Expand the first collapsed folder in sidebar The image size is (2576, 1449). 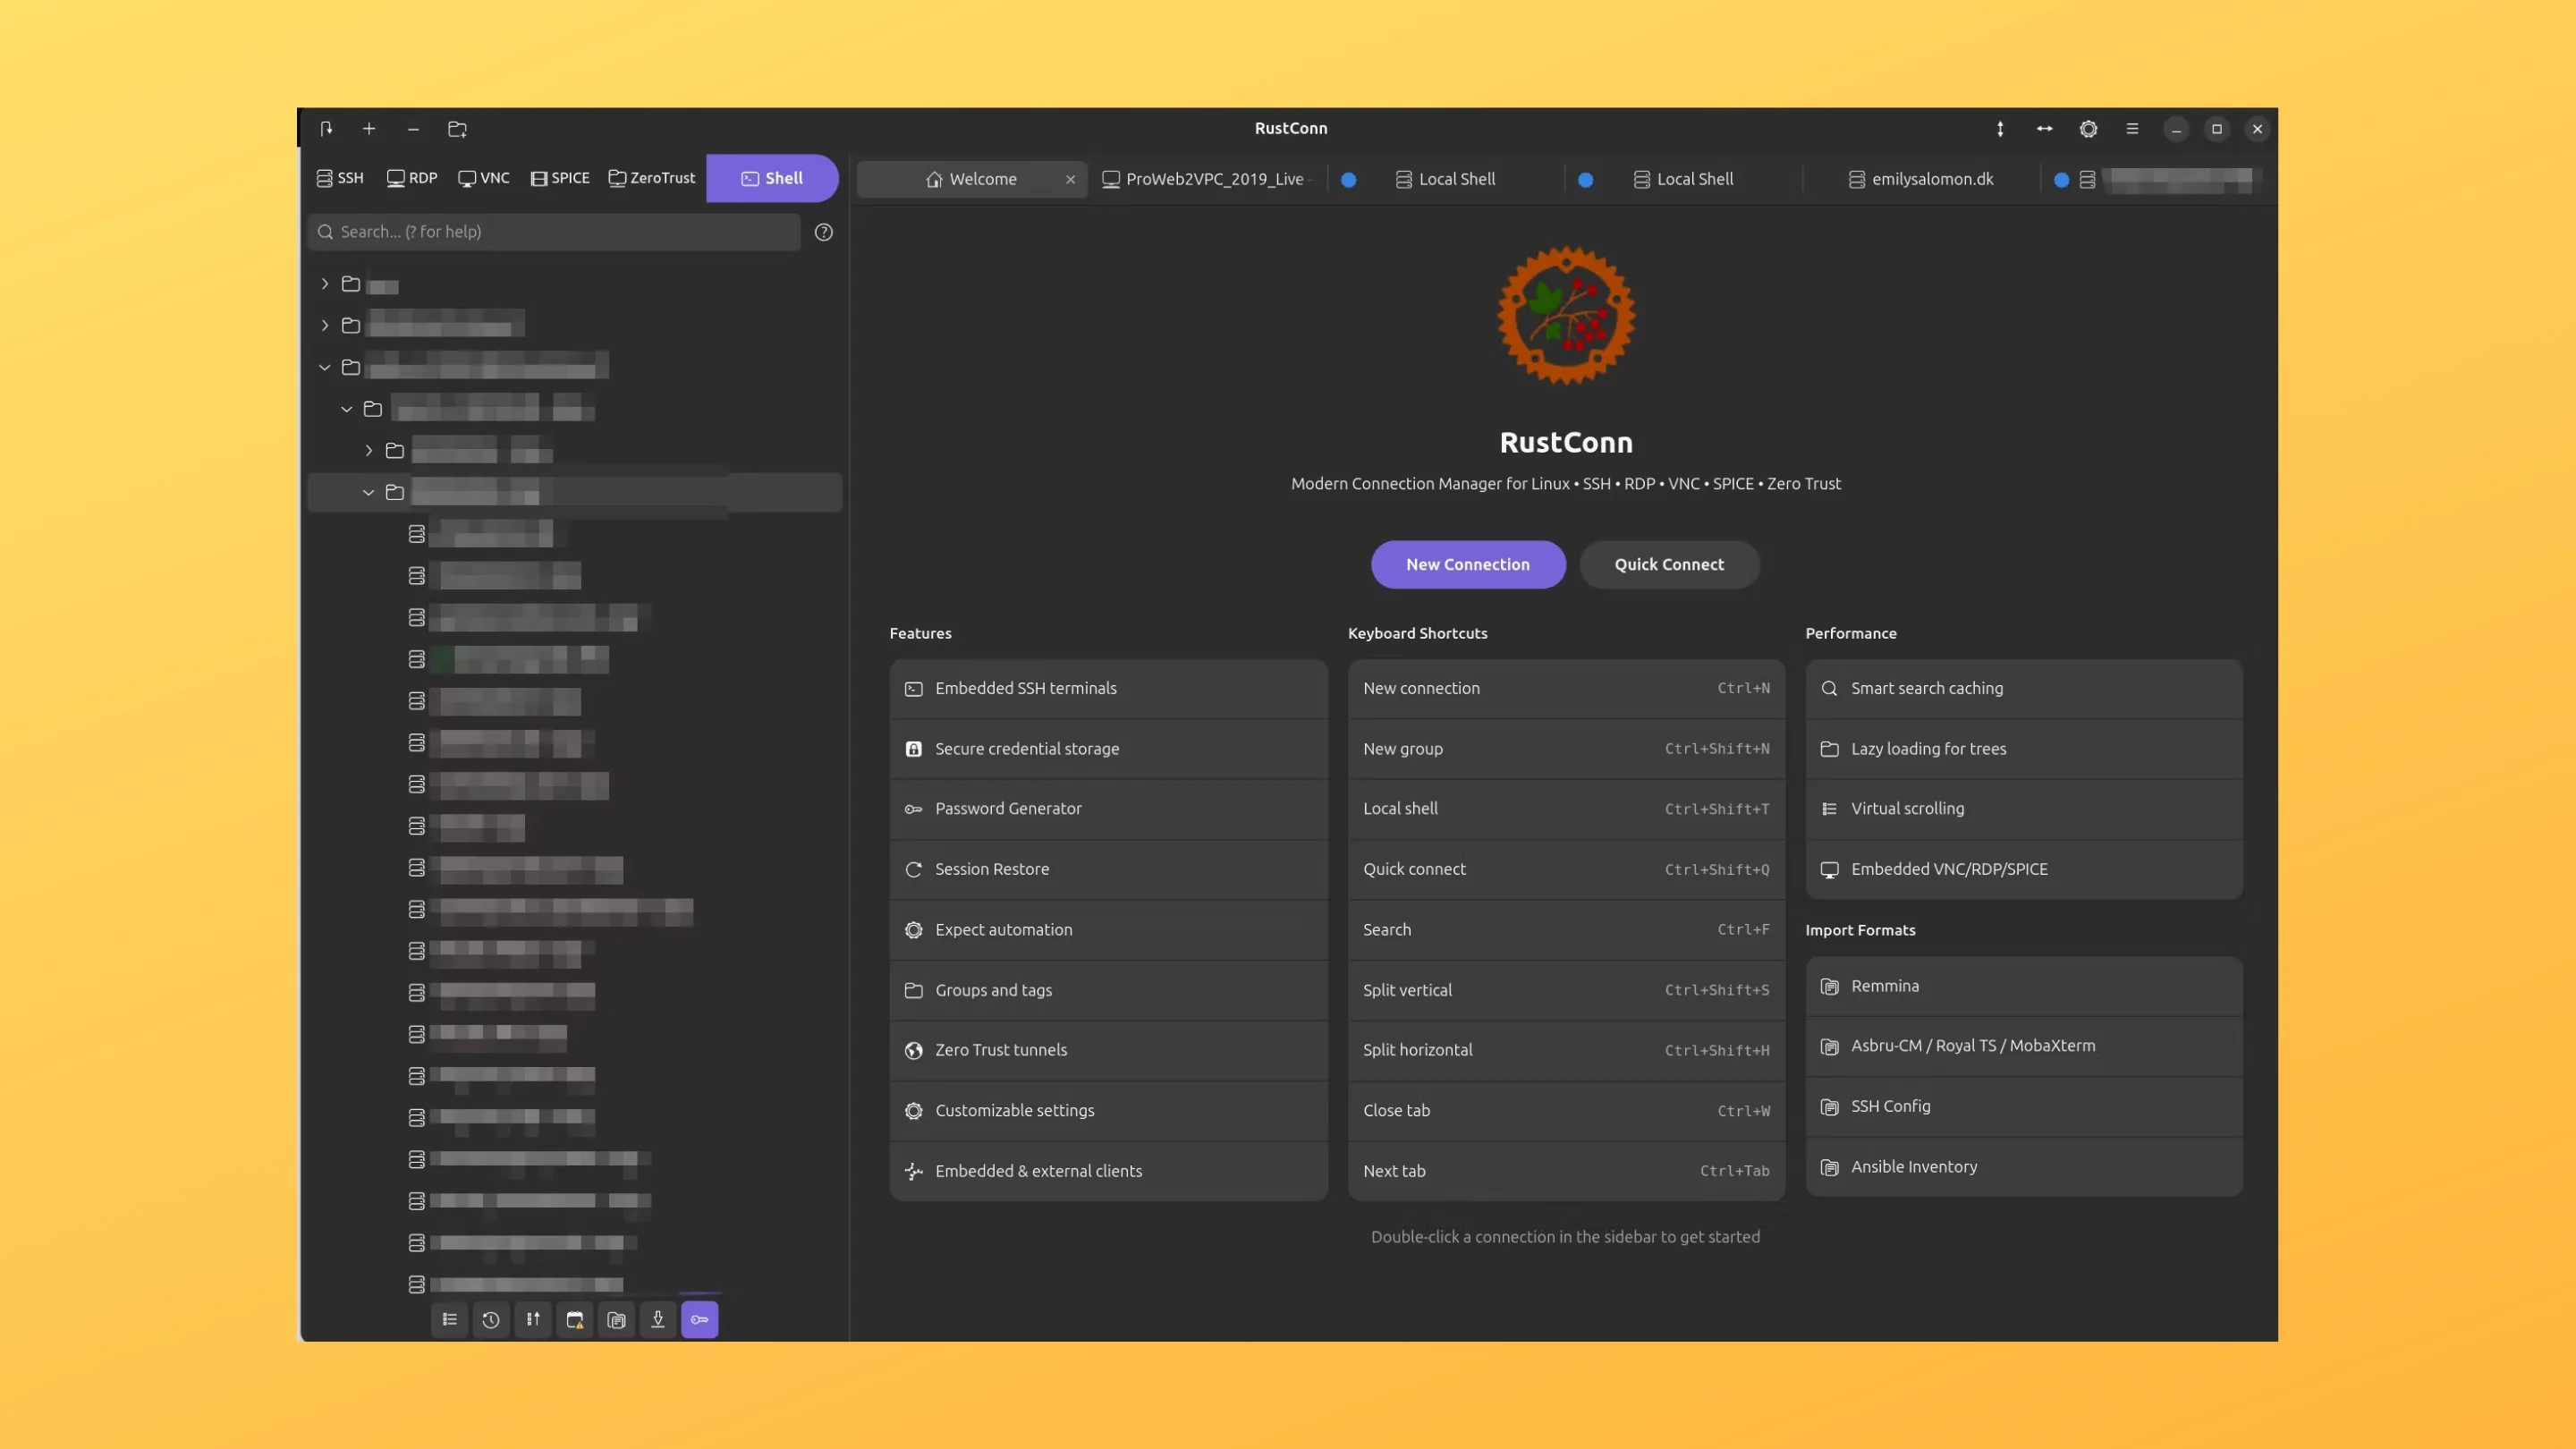(324, 284)
